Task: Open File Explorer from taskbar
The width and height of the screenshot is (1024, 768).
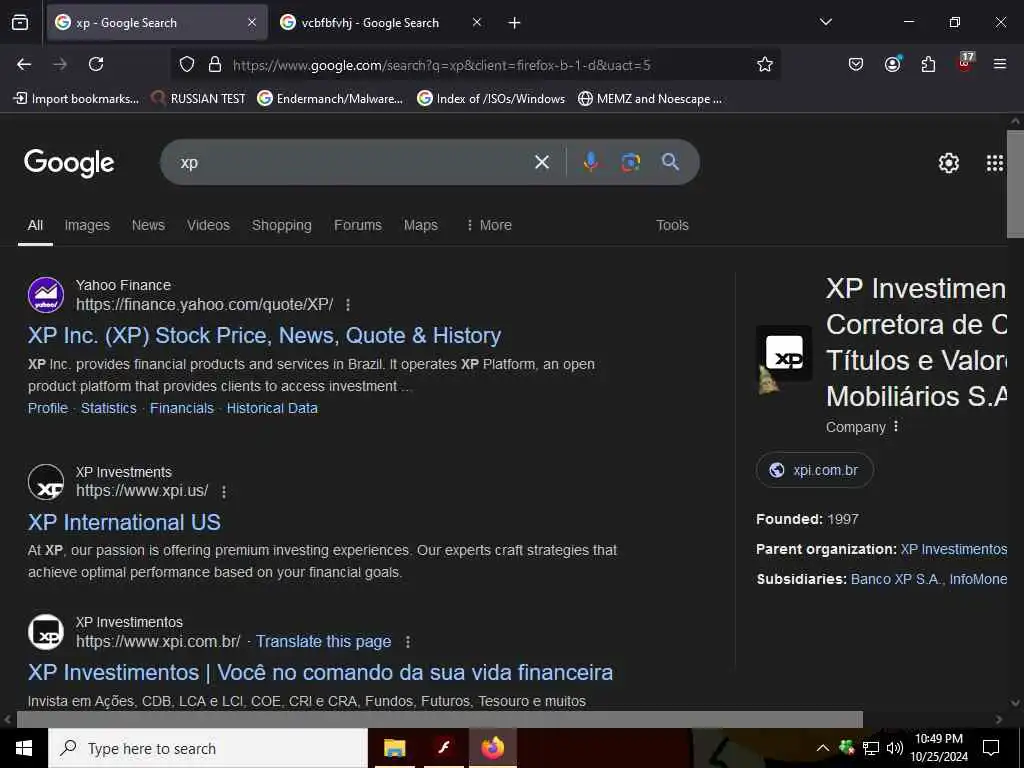Action: pyautogui.click(x=394, y=748)
